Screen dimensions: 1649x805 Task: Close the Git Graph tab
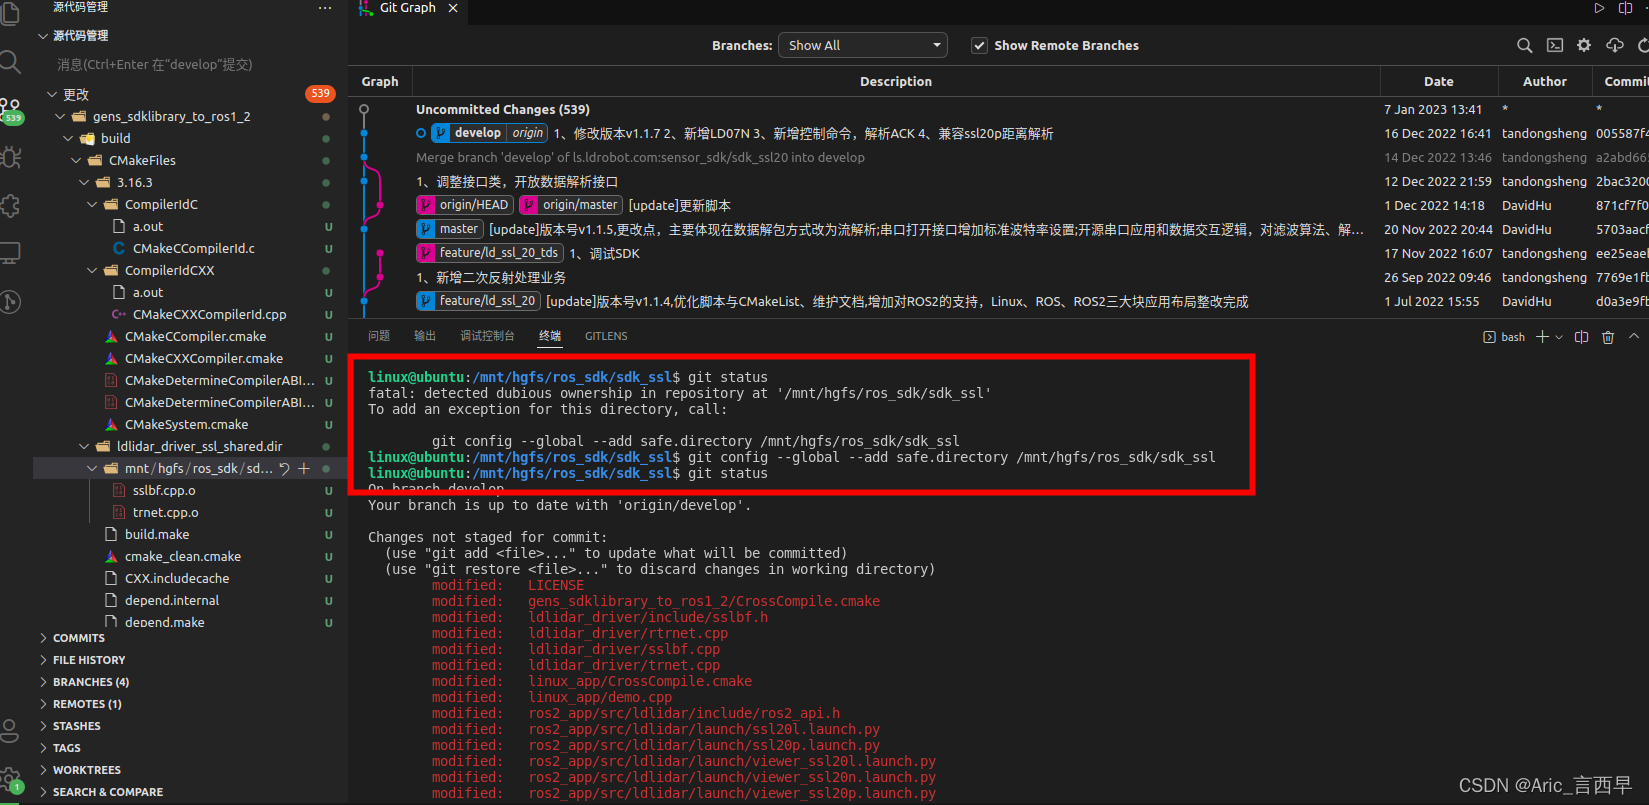(x=453, y=8)
